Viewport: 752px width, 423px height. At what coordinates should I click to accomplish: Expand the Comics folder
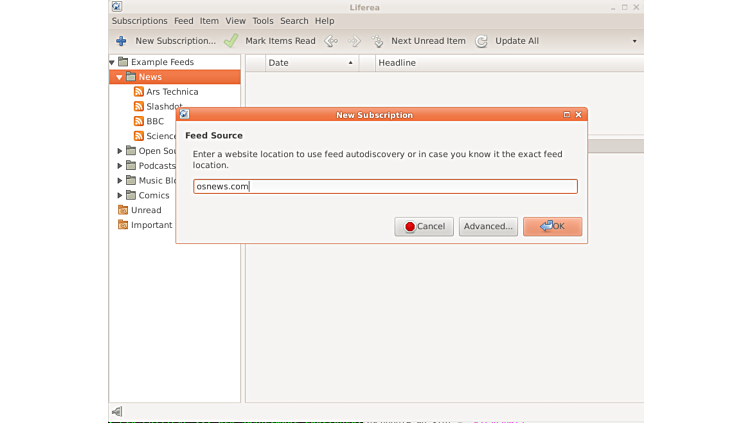(120, 195)
